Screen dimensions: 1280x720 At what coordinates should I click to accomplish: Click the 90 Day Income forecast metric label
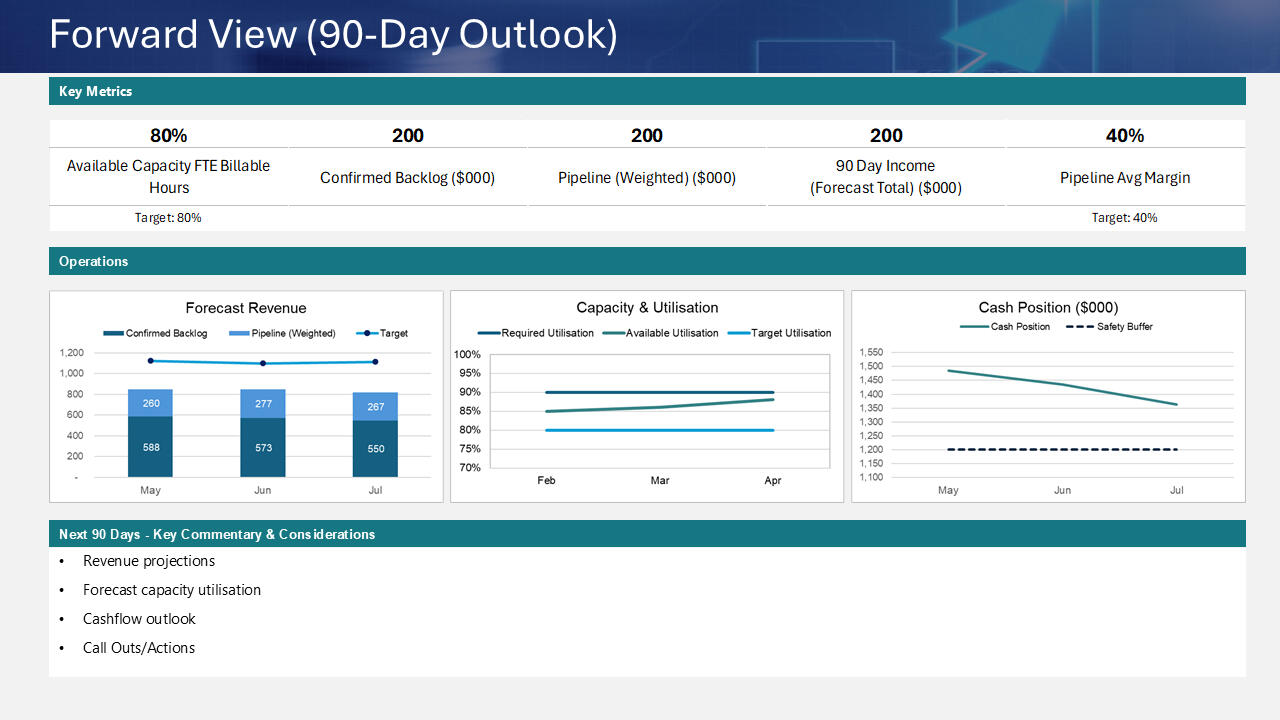[885, 177]
